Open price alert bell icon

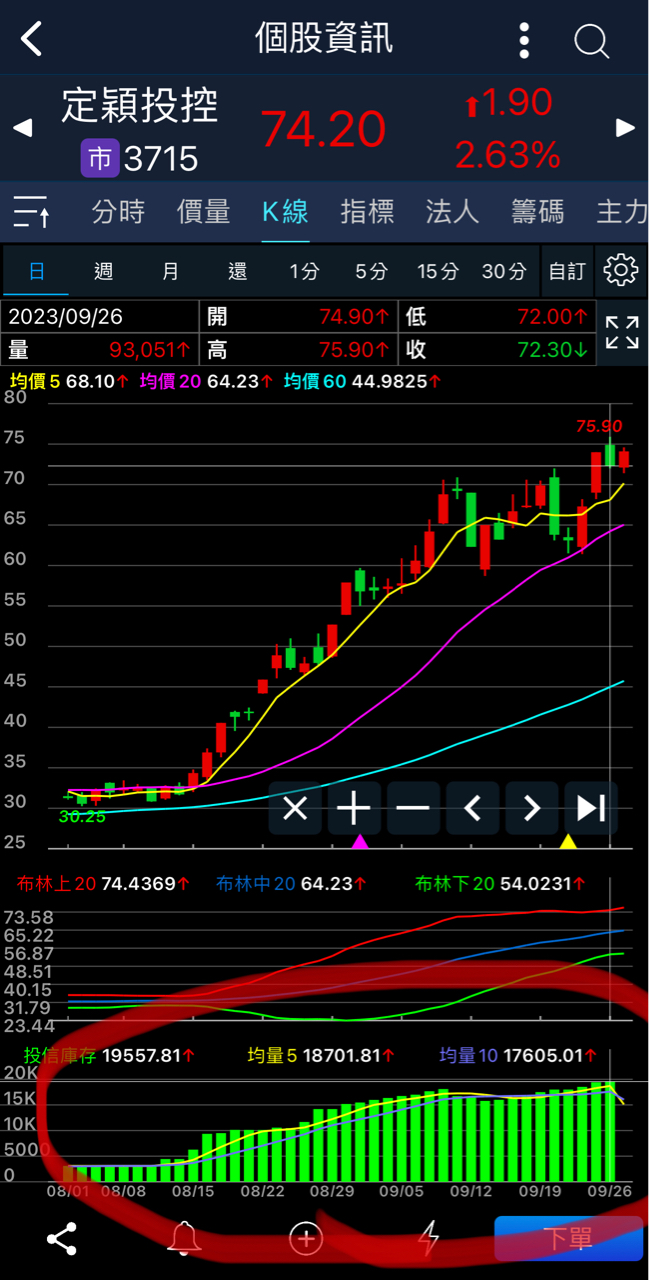pos(183,1239)
